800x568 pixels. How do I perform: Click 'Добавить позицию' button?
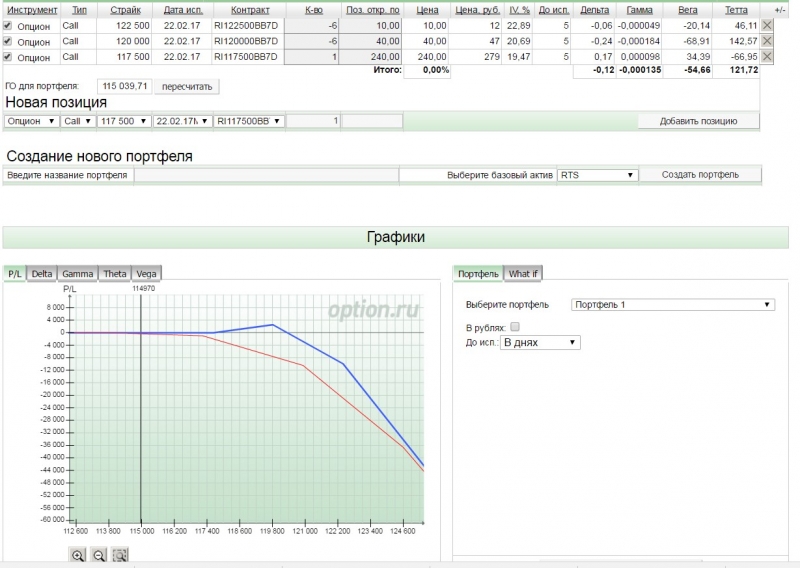tap(698, 121)
